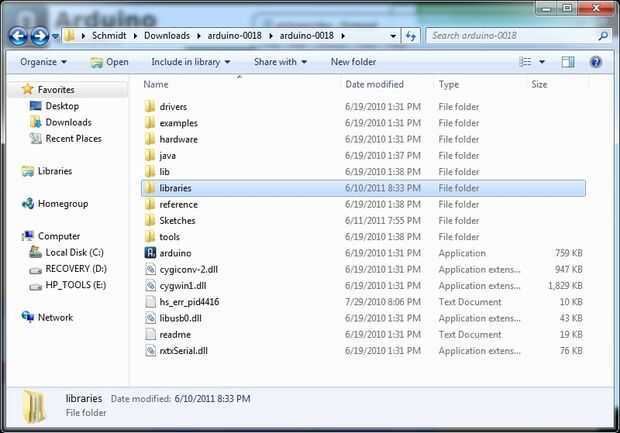The height and width of the screenshot is (433, 620).
Task: Sort by Date modified column header
Action: (374, 84)
